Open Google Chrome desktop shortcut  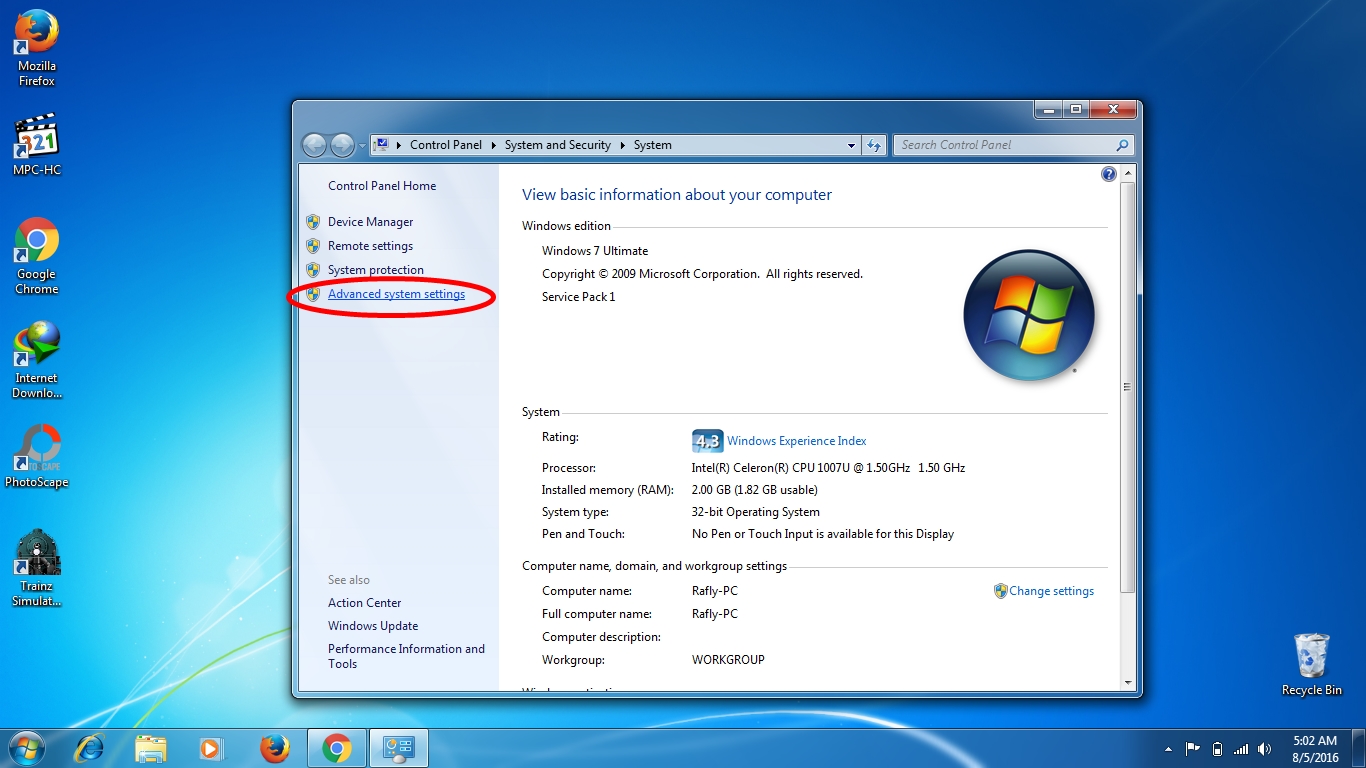coord(36,256)
